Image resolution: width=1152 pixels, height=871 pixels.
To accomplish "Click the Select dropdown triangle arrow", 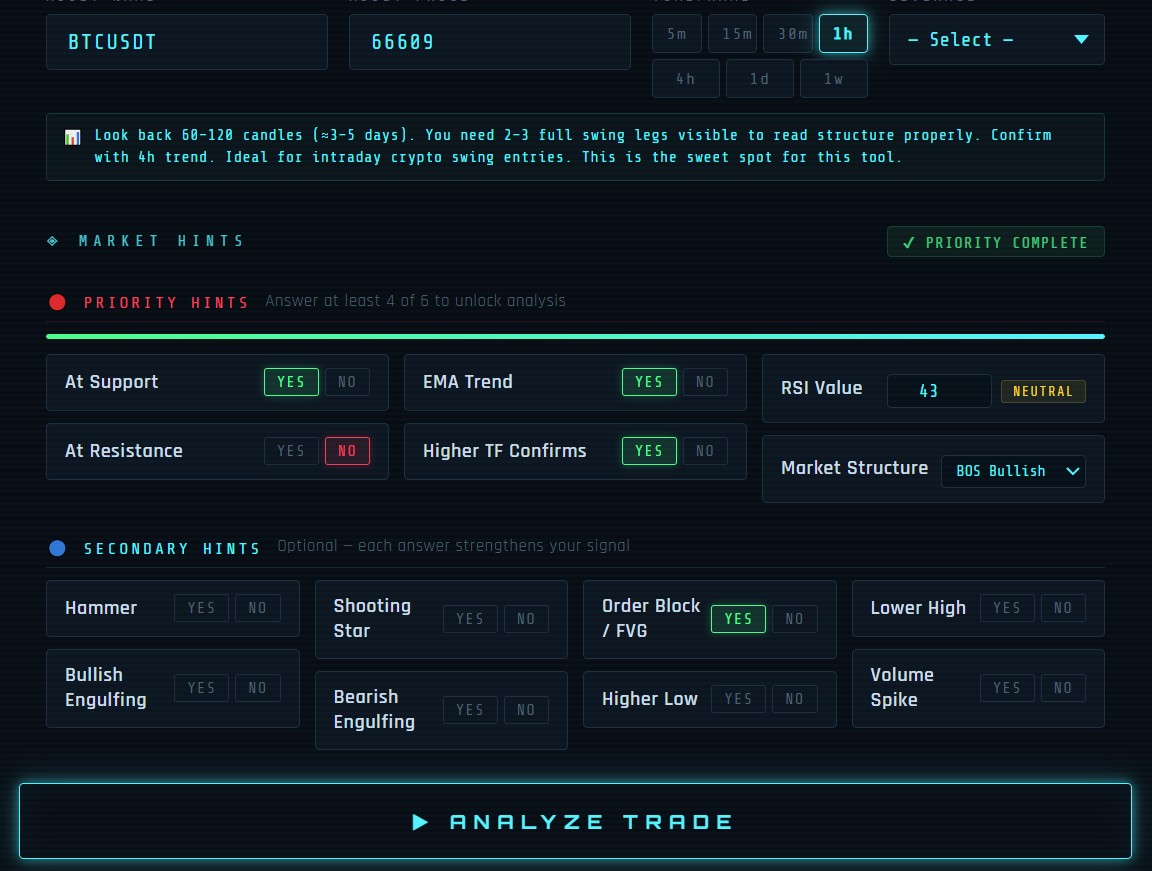I will [x=1081, y=40].
